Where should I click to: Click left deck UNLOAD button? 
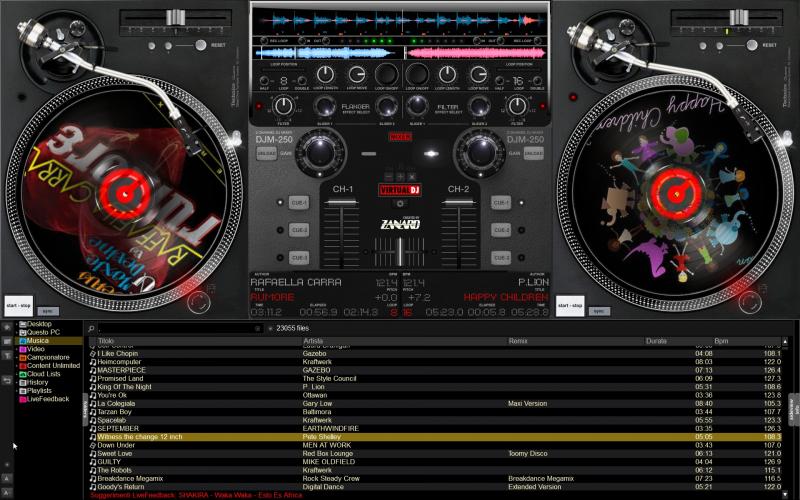pyautogui.click(x=266, y=153)
